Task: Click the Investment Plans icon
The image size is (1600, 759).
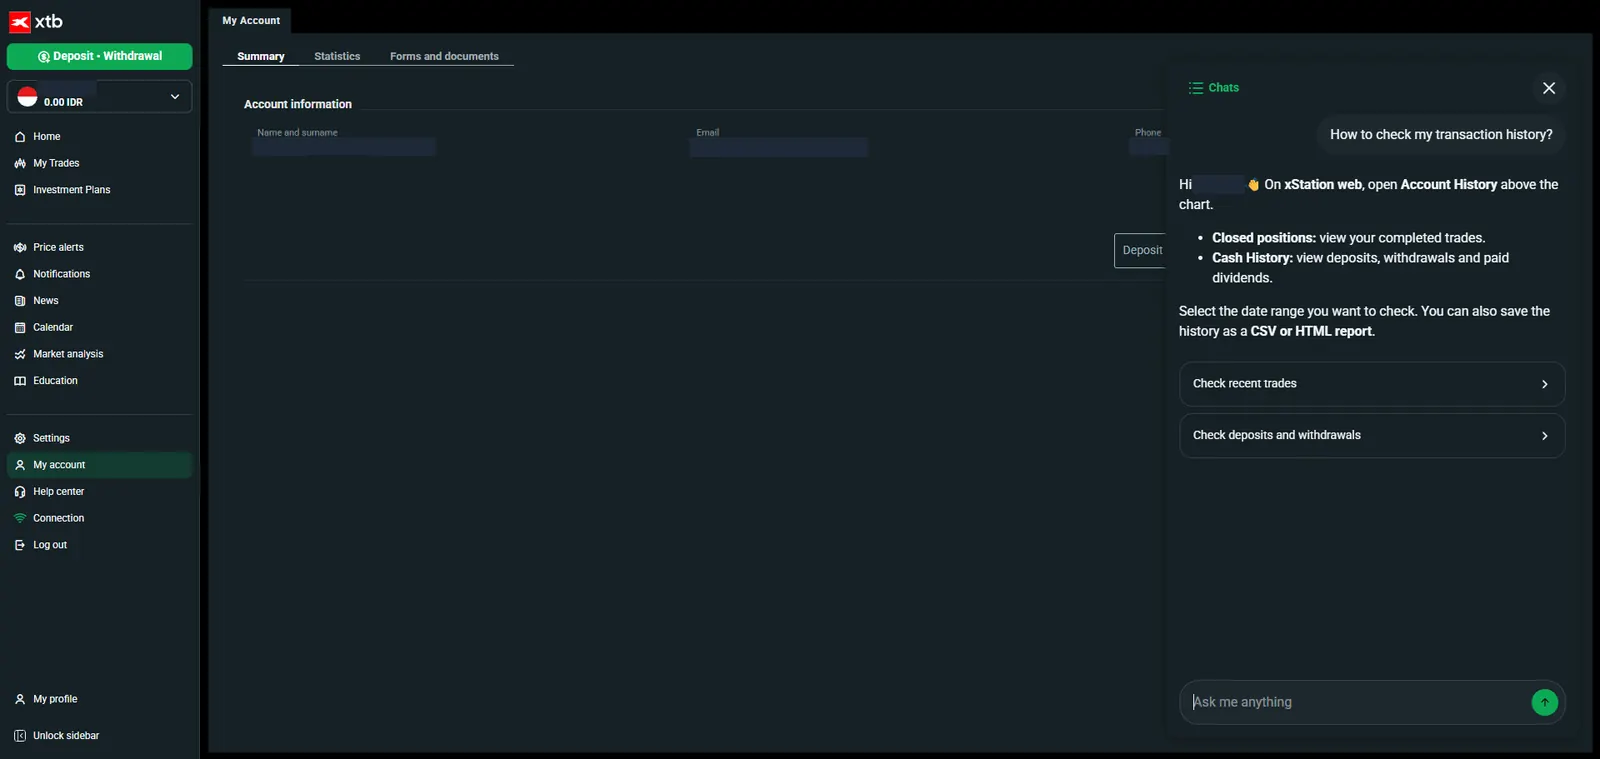Action: click(20, 190)
